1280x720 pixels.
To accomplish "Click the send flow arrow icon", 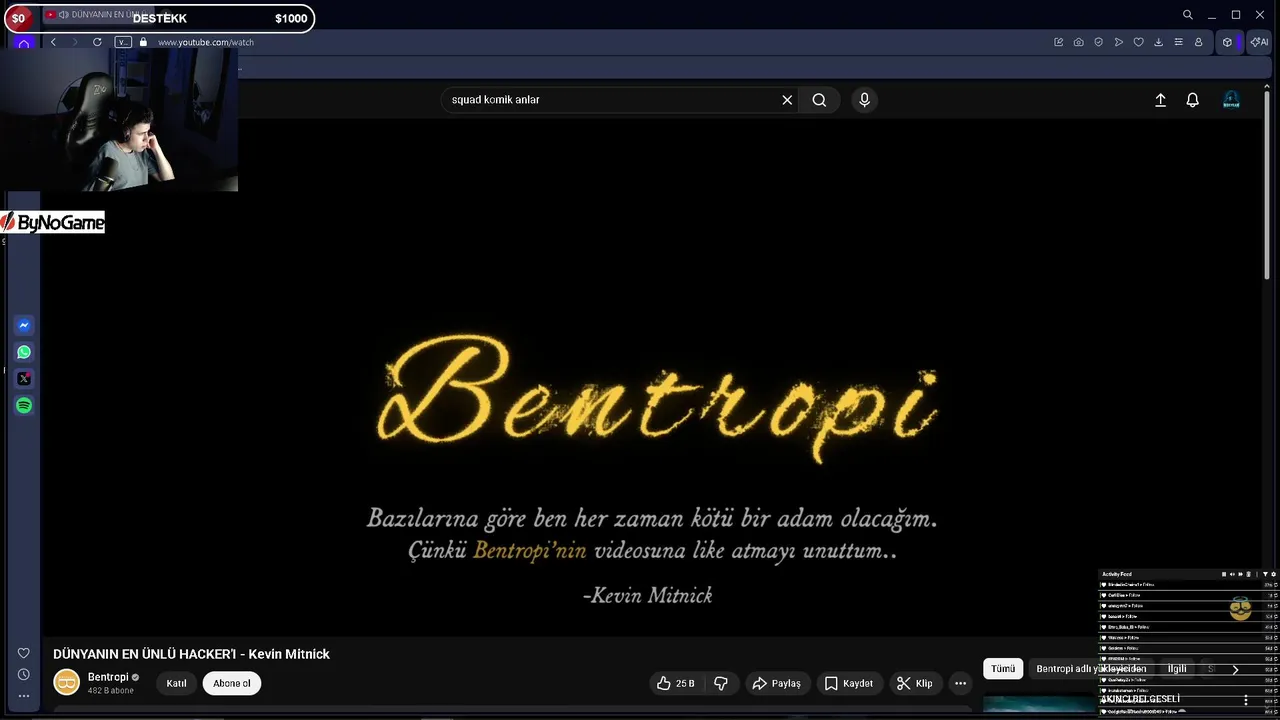I will 1118,42.
